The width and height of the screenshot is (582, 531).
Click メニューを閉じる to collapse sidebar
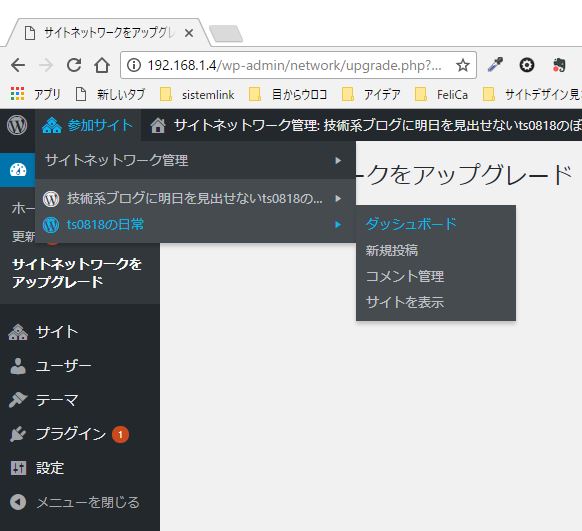coord(88,502)
